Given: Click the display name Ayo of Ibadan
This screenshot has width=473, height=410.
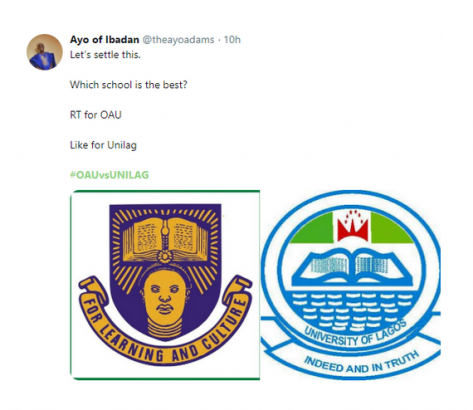Looking at the screenshot, I should pyautogui.click(x=104, y=40).
